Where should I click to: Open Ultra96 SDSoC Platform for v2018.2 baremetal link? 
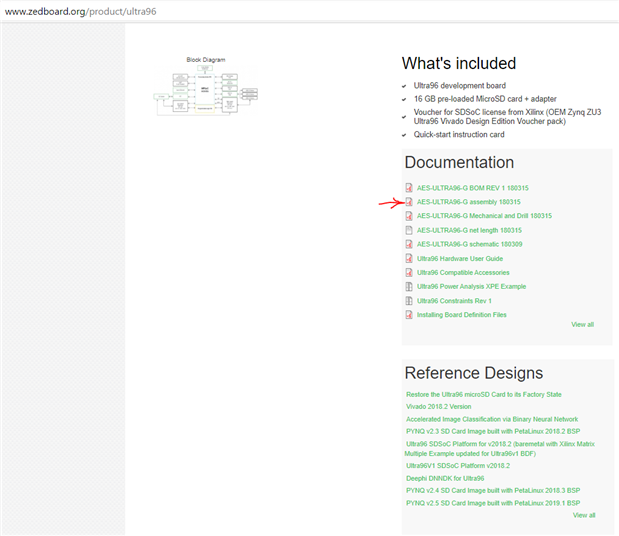pyautogui.click(x=500, y=449)
